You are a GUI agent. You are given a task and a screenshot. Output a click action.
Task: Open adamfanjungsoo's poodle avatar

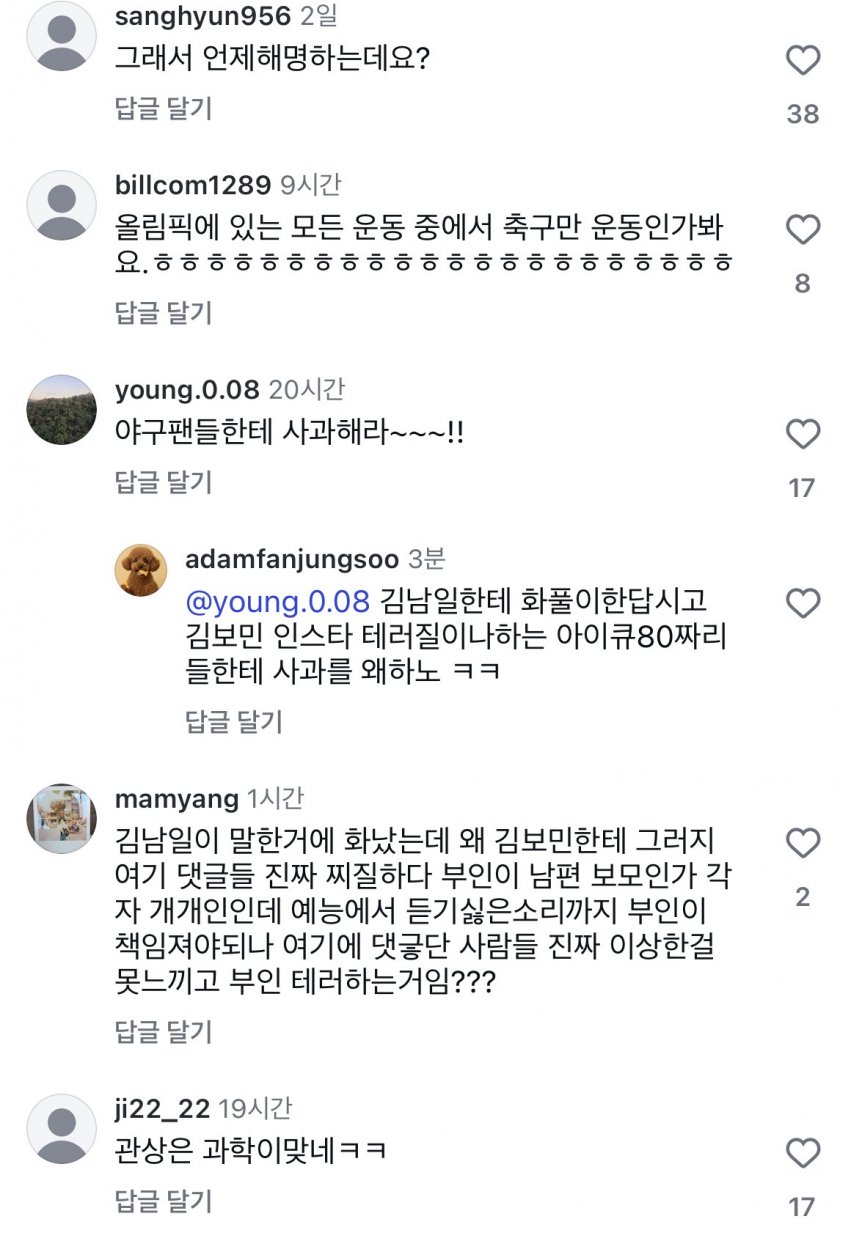143,571
